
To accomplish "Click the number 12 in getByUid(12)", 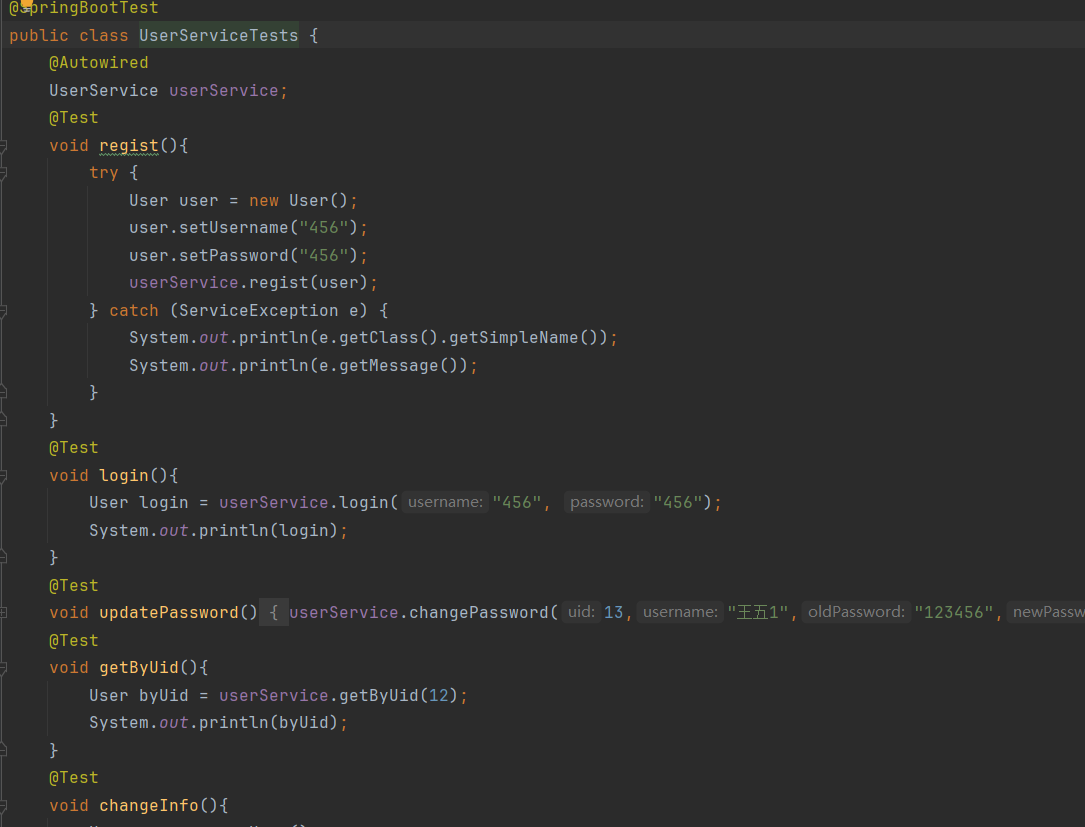I will point(438,696).
